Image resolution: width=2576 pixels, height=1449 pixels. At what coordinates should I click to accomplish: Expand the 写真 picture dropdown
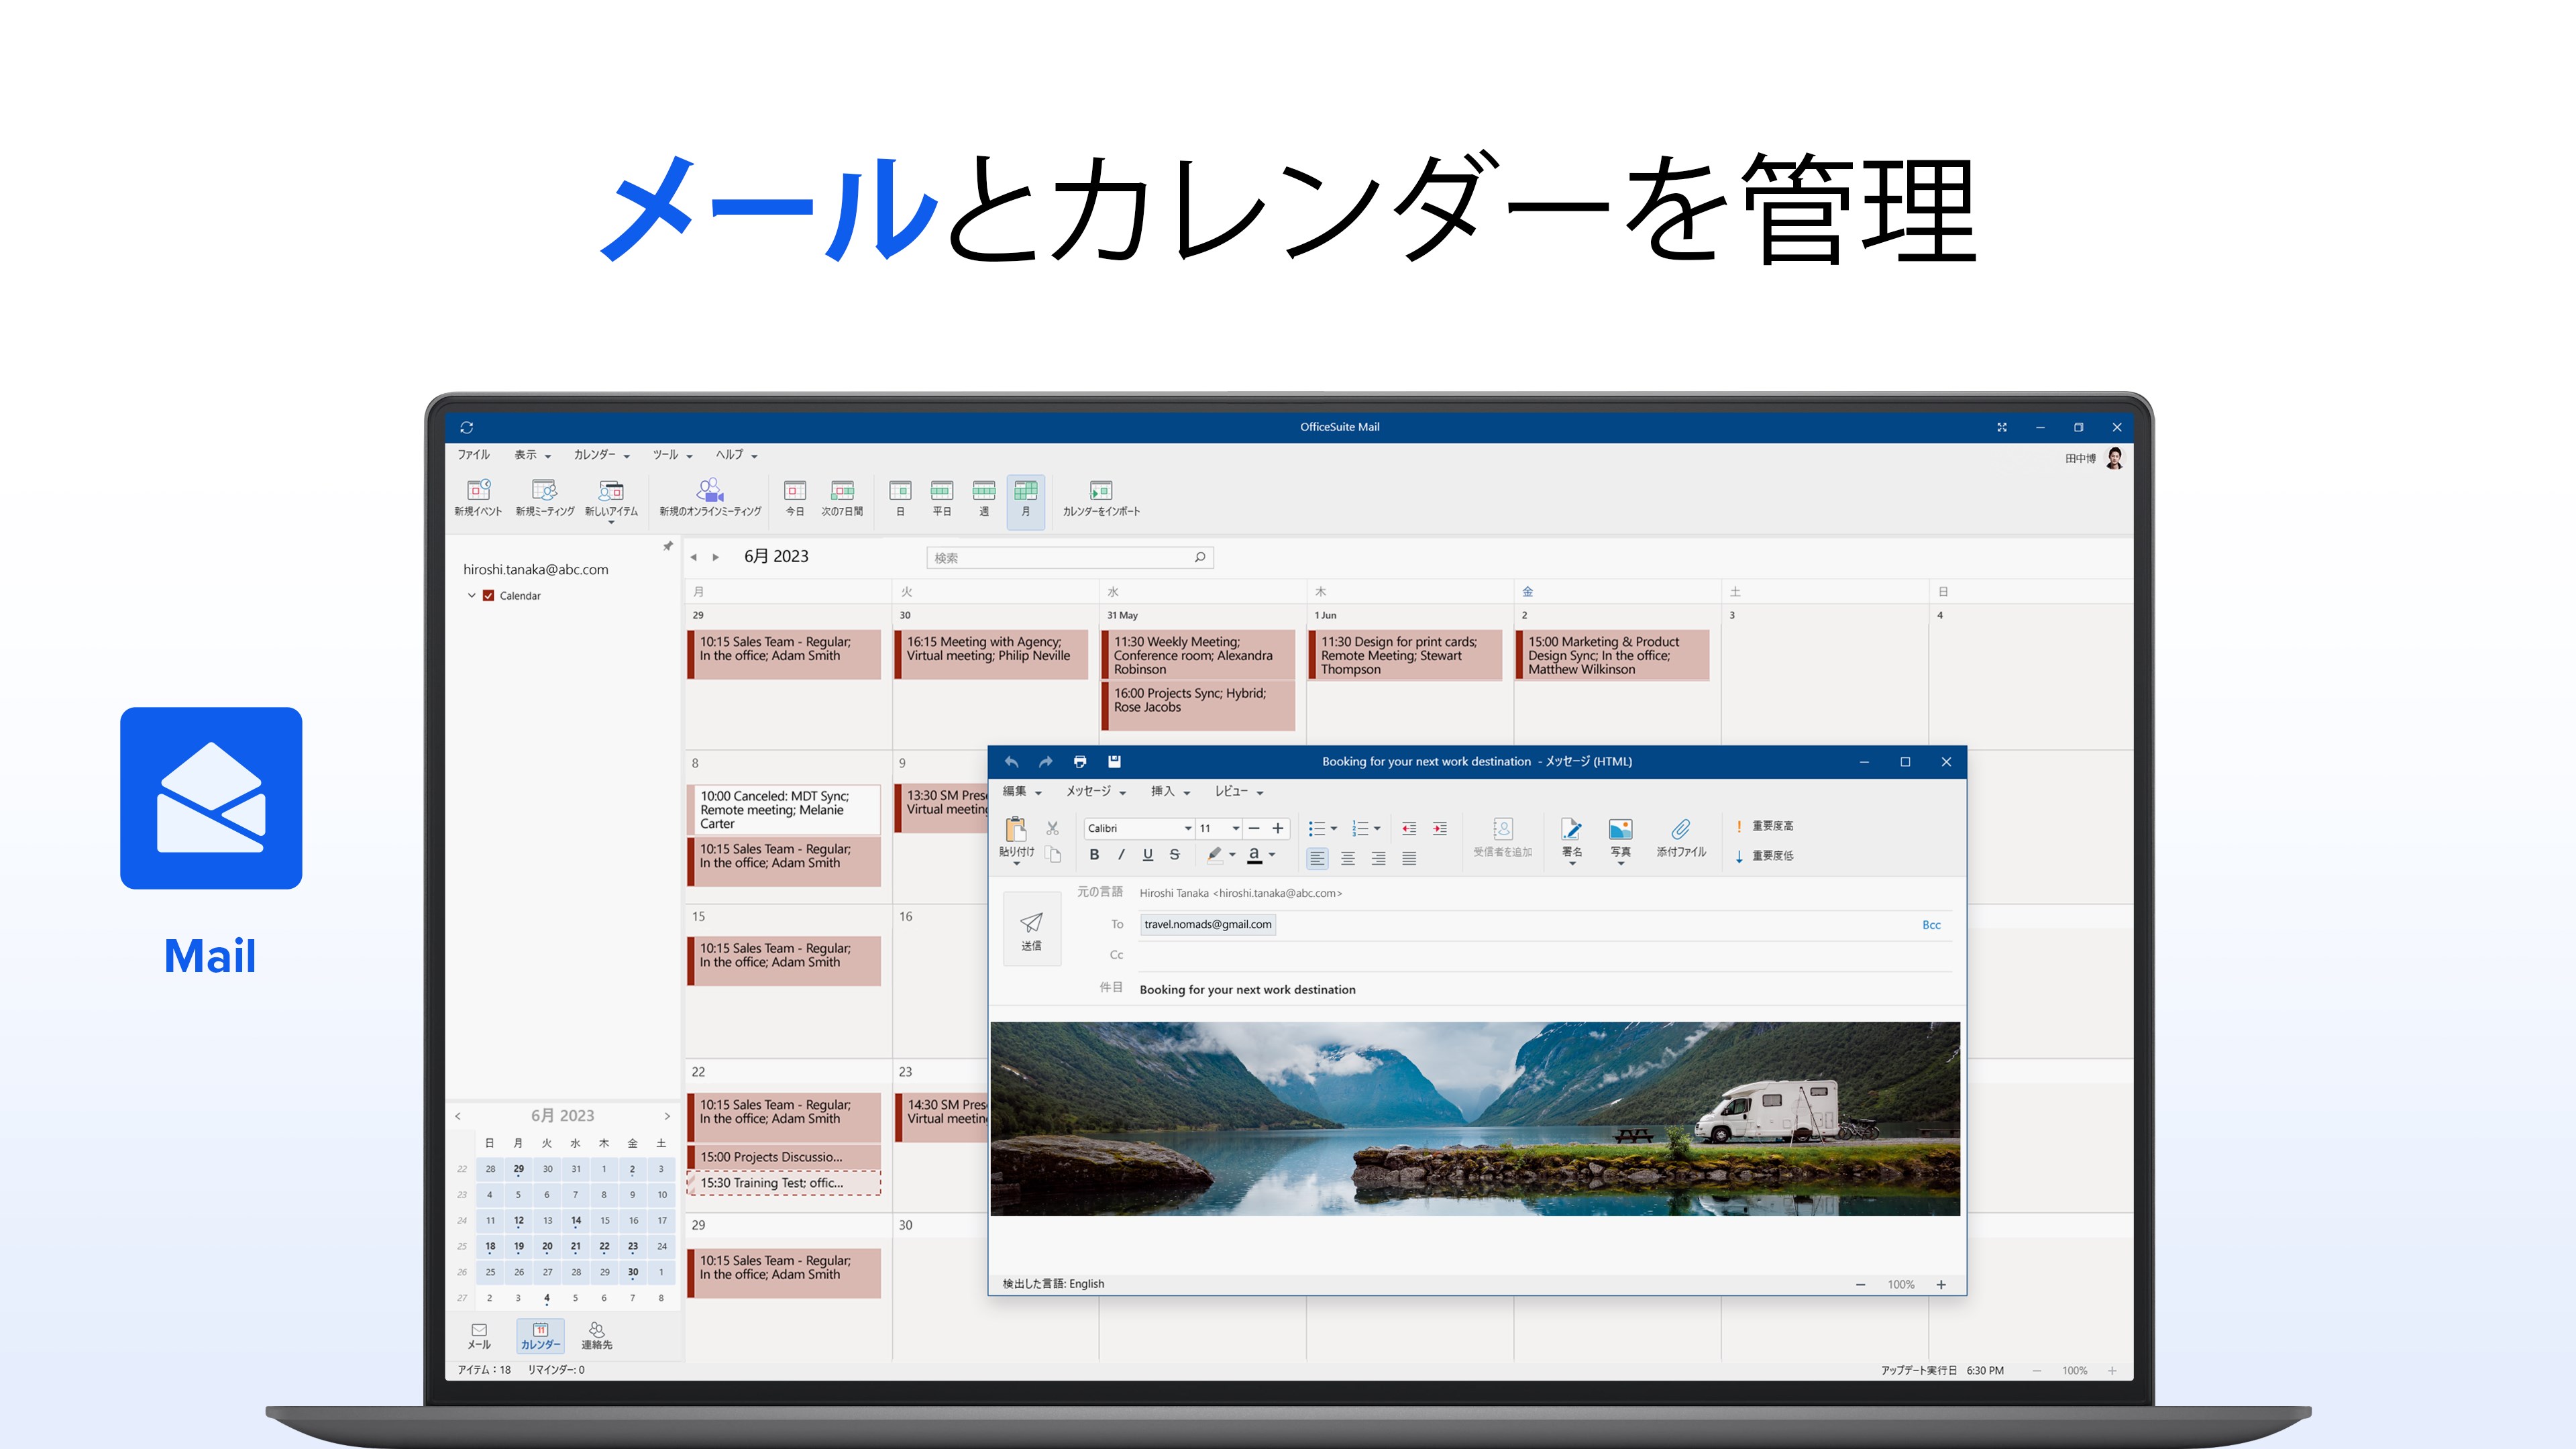[1621, 864]
